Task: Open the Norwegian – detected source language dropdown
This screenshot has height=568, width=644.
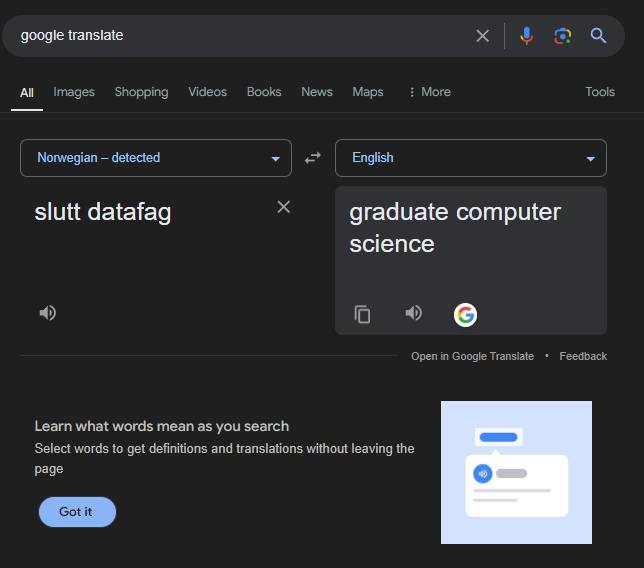Action: (x=156, y=158)
